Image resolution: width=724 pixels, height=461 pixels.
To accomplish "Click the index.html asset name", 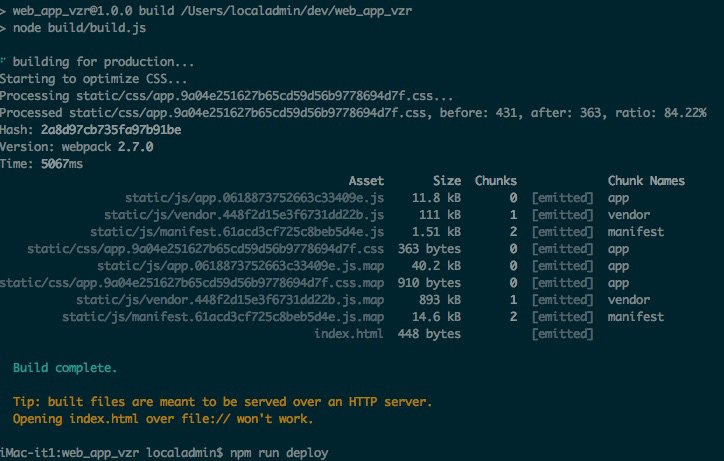I will [x=348, y=334].
